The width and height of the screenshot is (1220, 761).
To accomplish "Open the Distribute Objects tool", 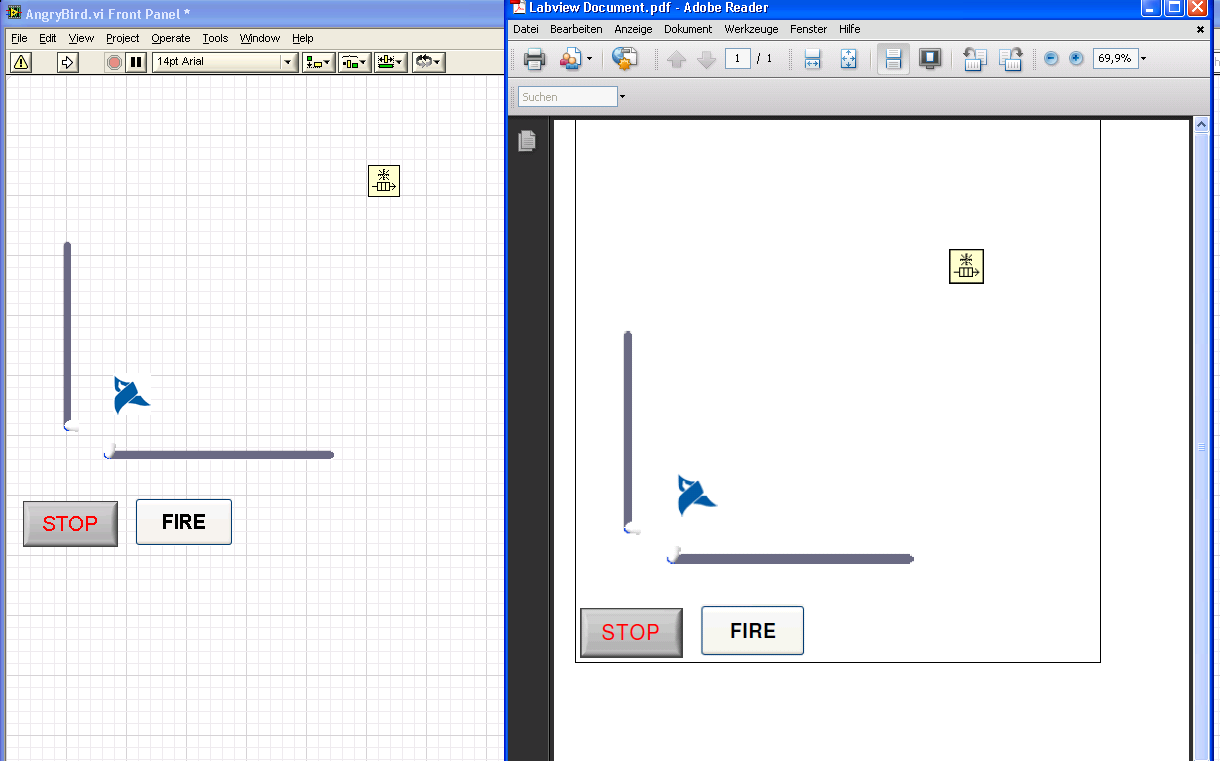I will pyautogui.click(x=355, y=62).
